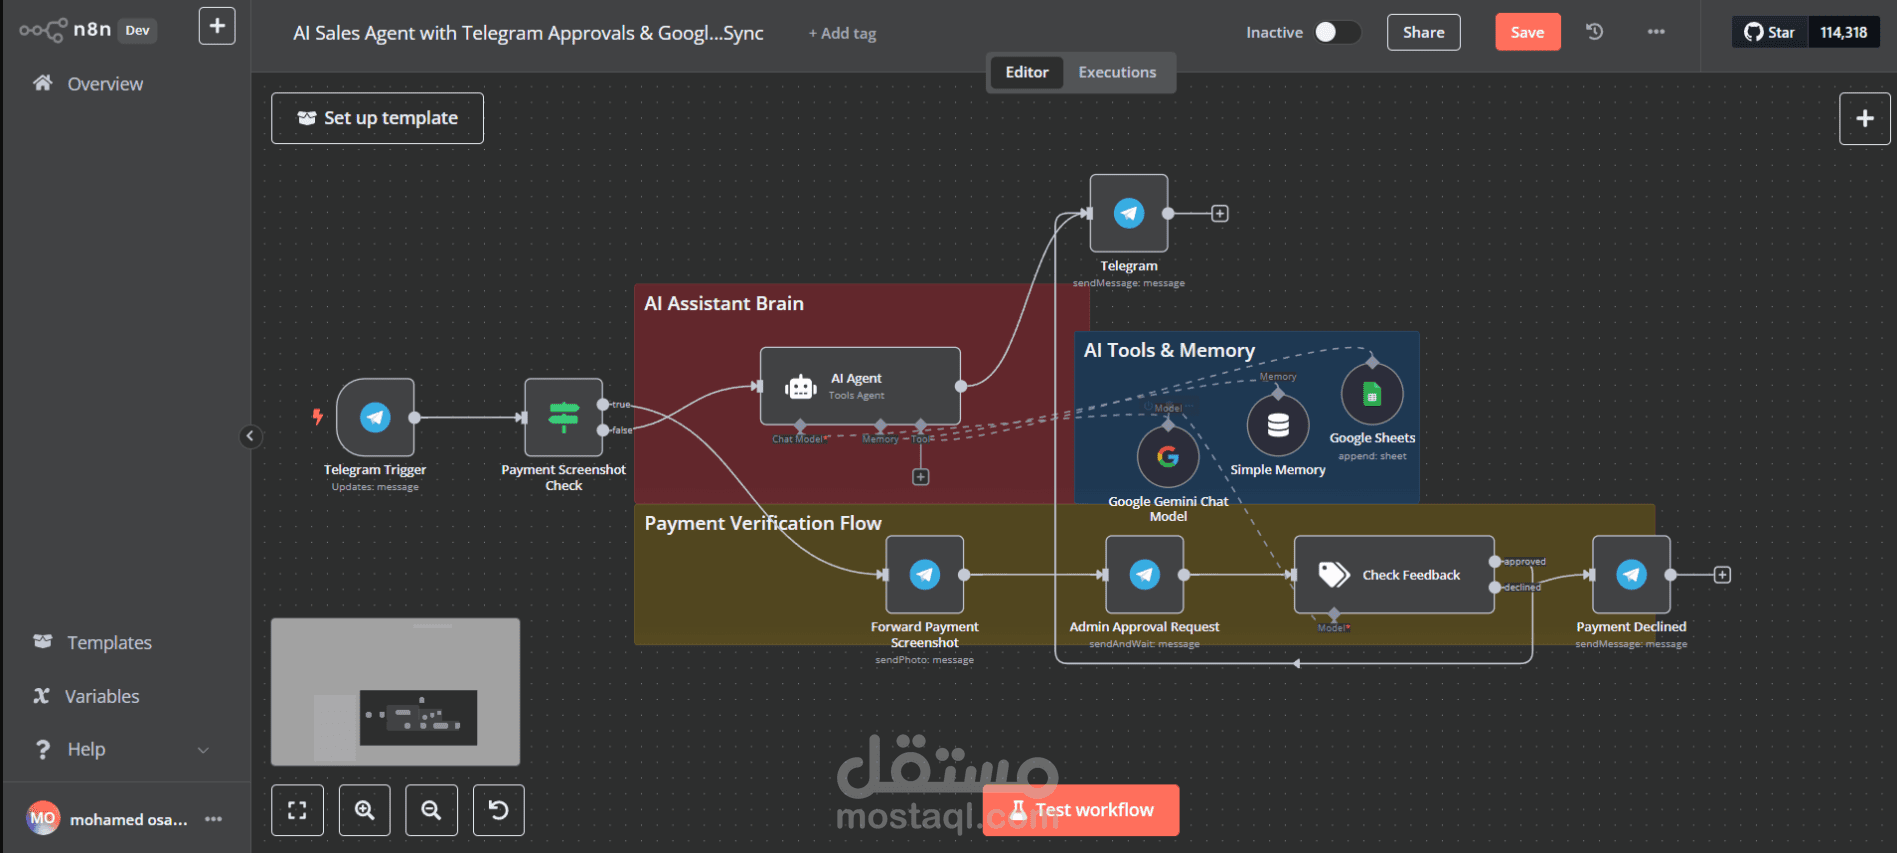Add a node from the canvas plus button
The image size is (1897, 853).
click(x=1865, y=118)
